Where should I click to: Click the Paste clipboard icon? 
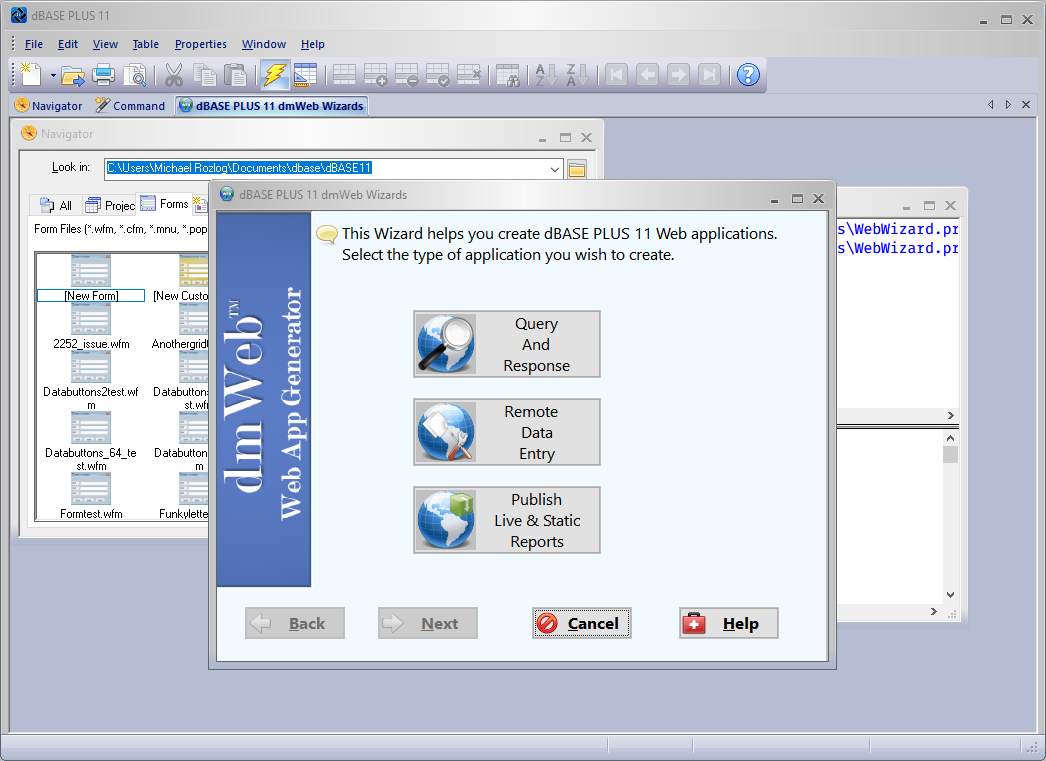235,75
